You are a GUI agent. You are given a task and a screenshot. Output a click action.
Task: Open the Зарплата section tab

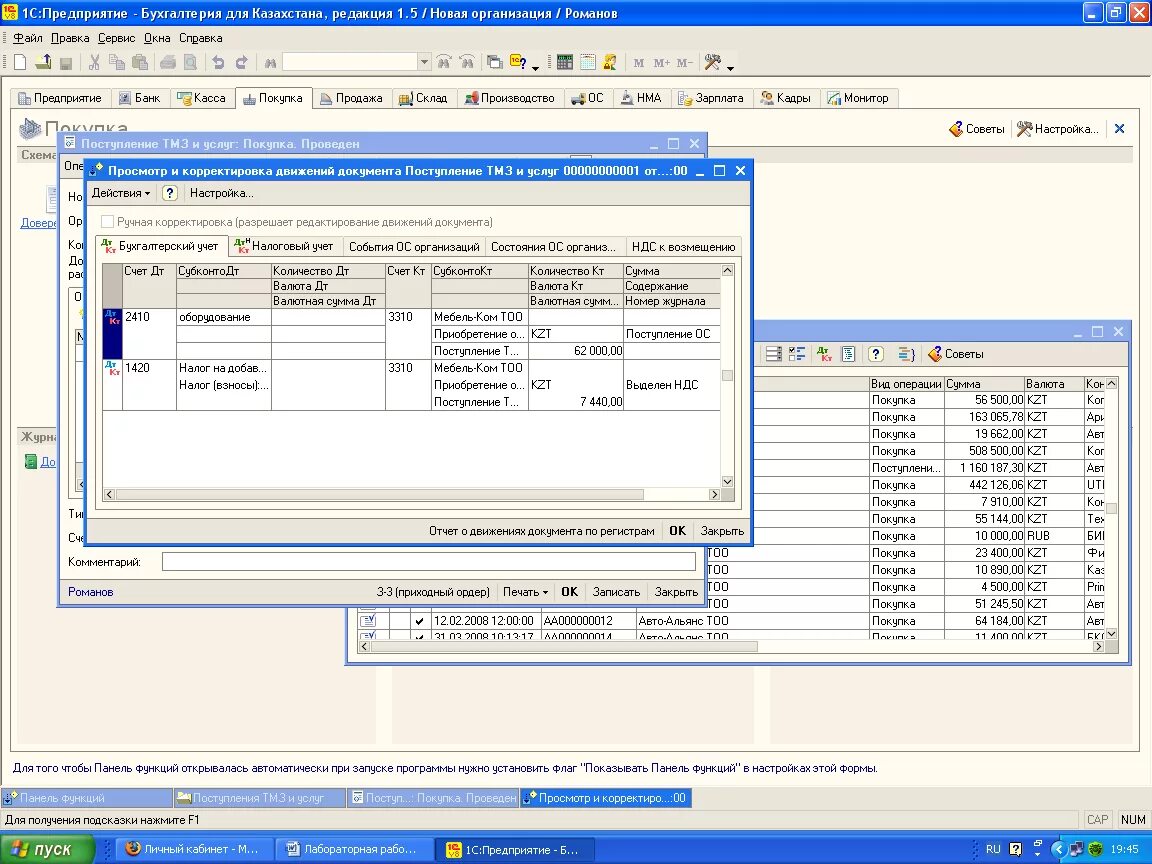click(710, 98)
